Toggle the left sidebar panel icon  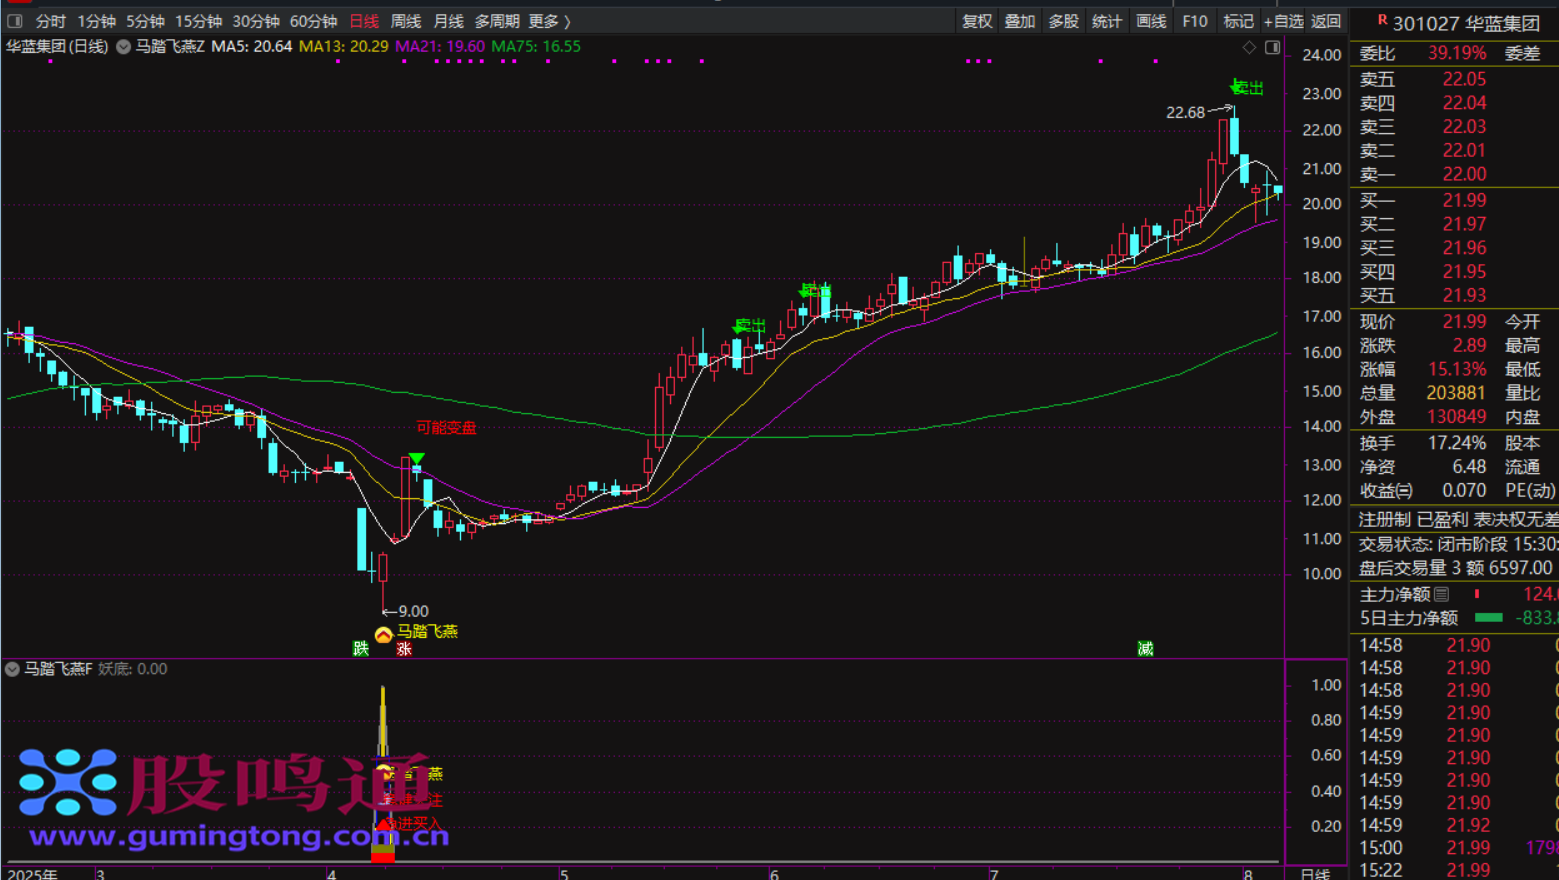click(15, 21)
